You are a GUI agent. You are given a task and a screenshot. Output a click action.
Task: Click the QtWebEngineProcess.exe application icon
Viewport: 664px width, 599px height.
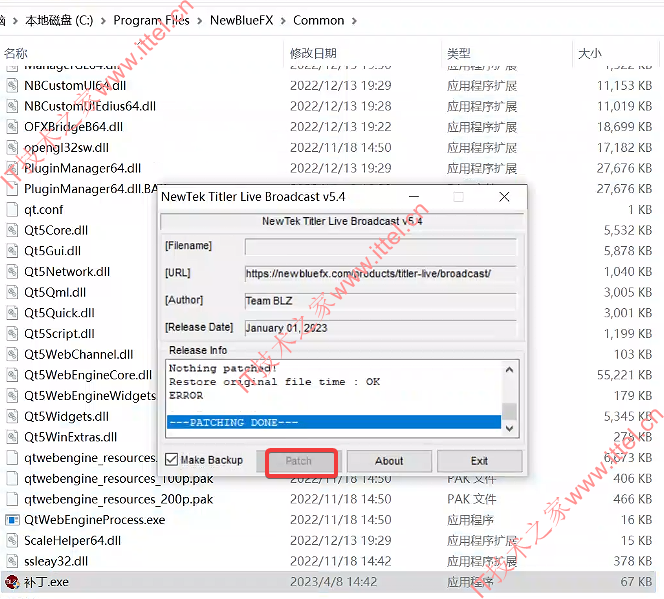click(12, 520)
